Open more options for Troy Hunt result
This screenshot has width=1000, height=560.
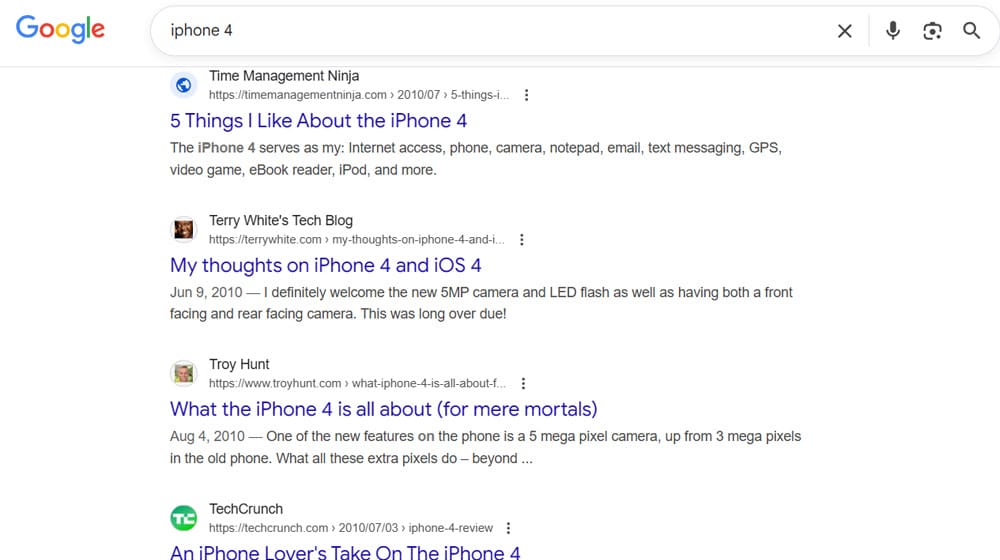click(x=523, y=384)
